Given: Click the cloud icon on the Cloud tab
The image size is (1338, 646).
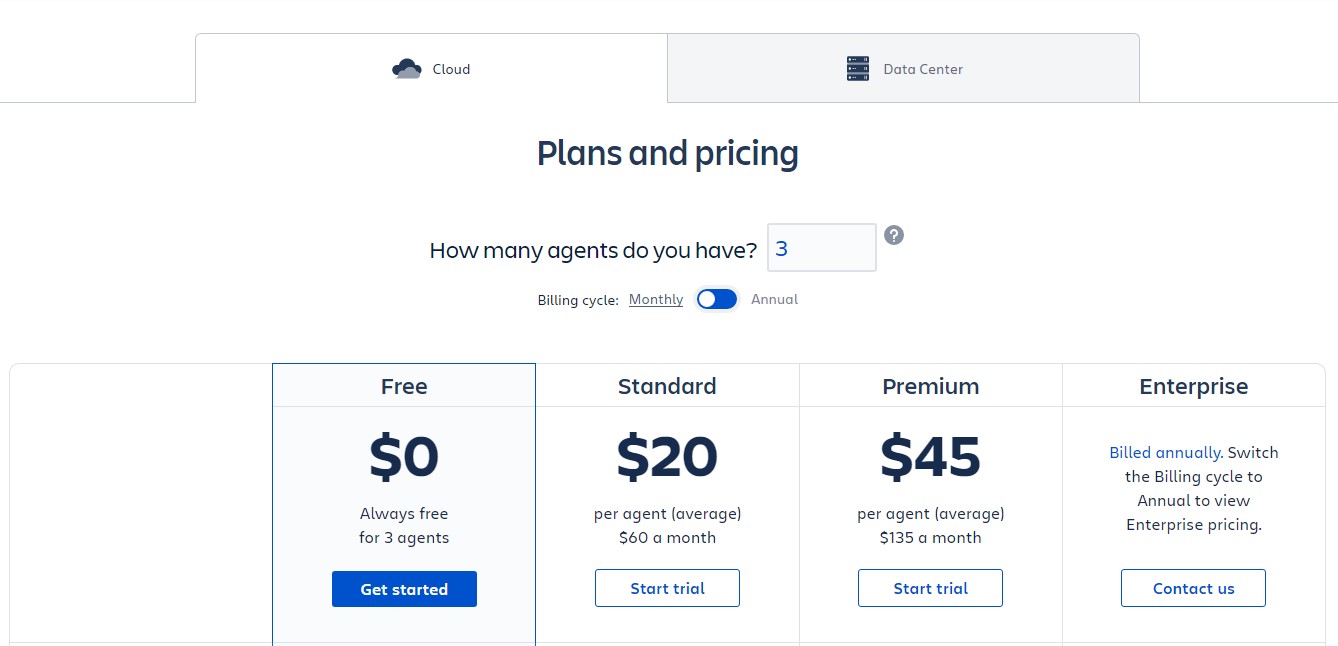Looking at the screenshot, I should (x=406, y=69).
